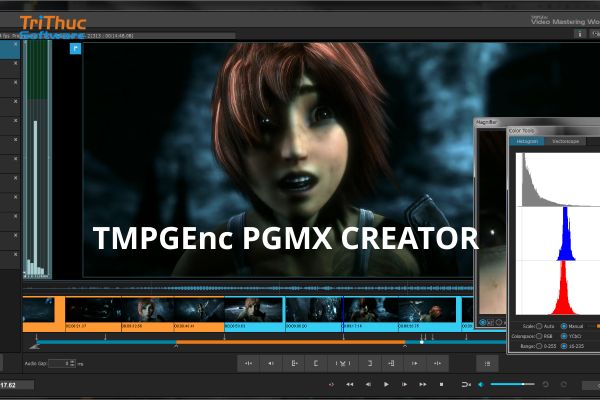Click the triangle start marker at the seek bar's left
The image size is (600, 400).
(34, 346)
